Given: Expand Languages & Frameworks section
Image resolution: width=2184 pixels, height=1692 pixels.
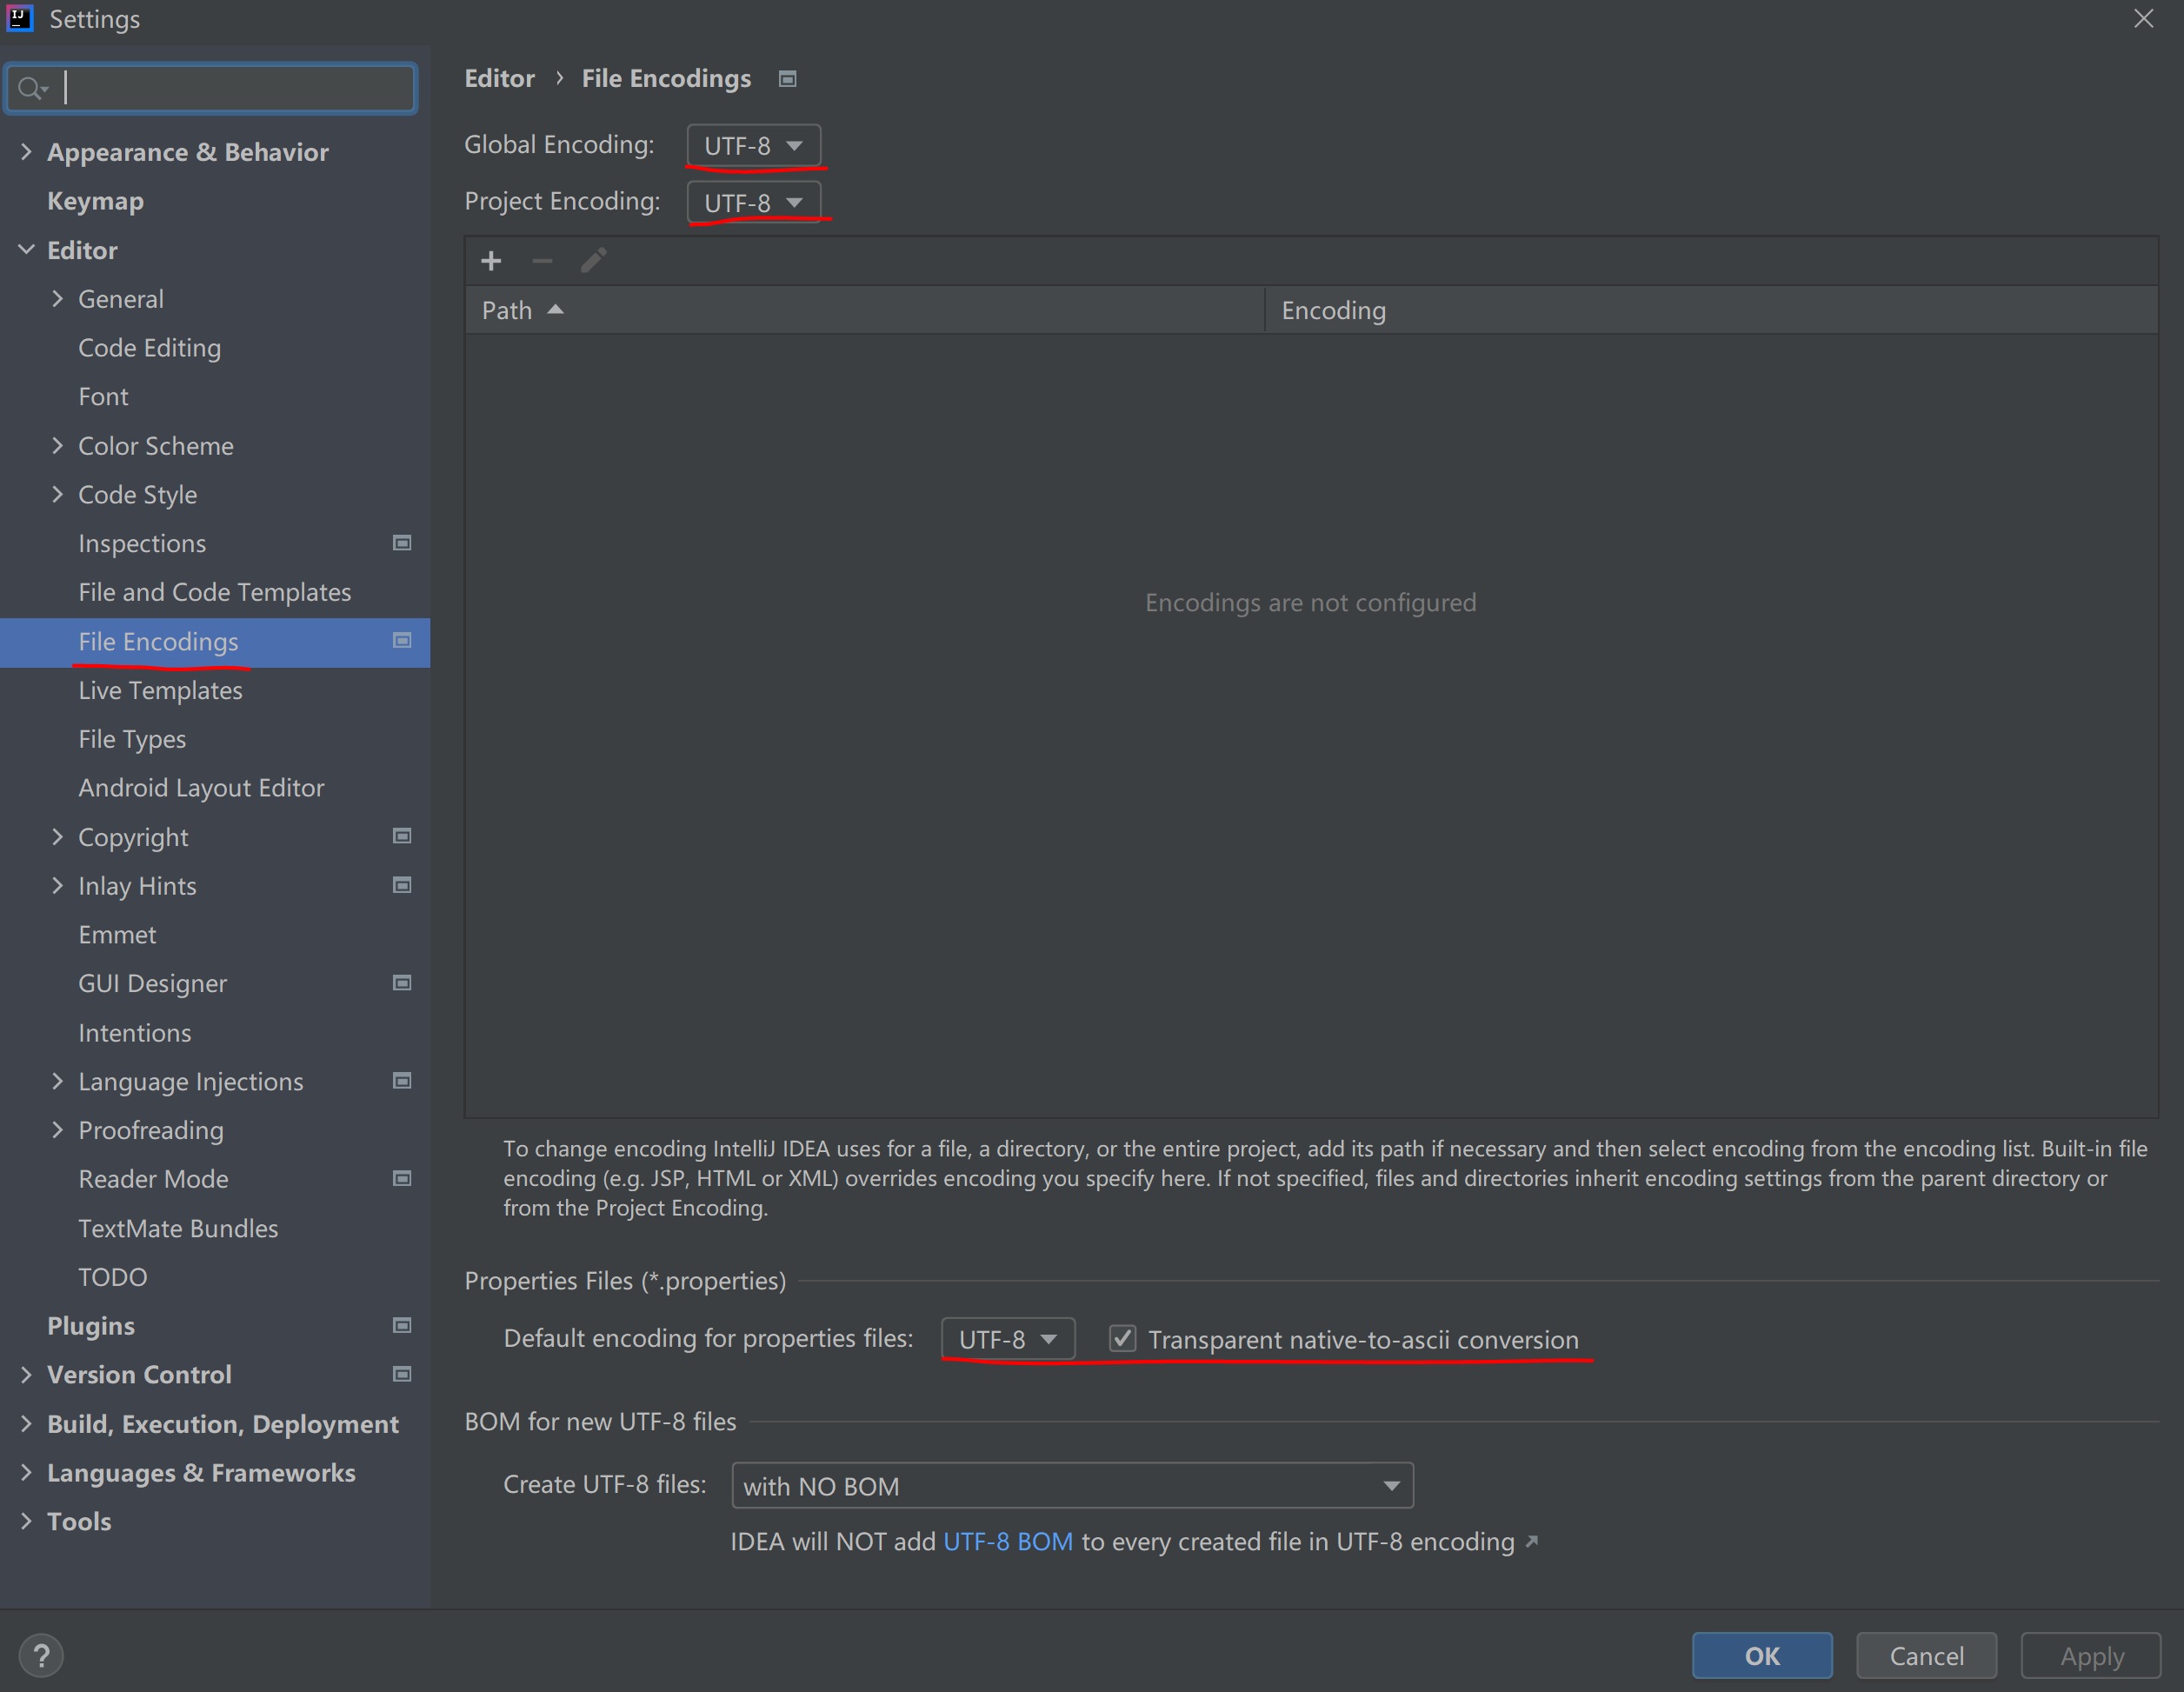Looking at the screenshot, I should tap(27, 1472).
